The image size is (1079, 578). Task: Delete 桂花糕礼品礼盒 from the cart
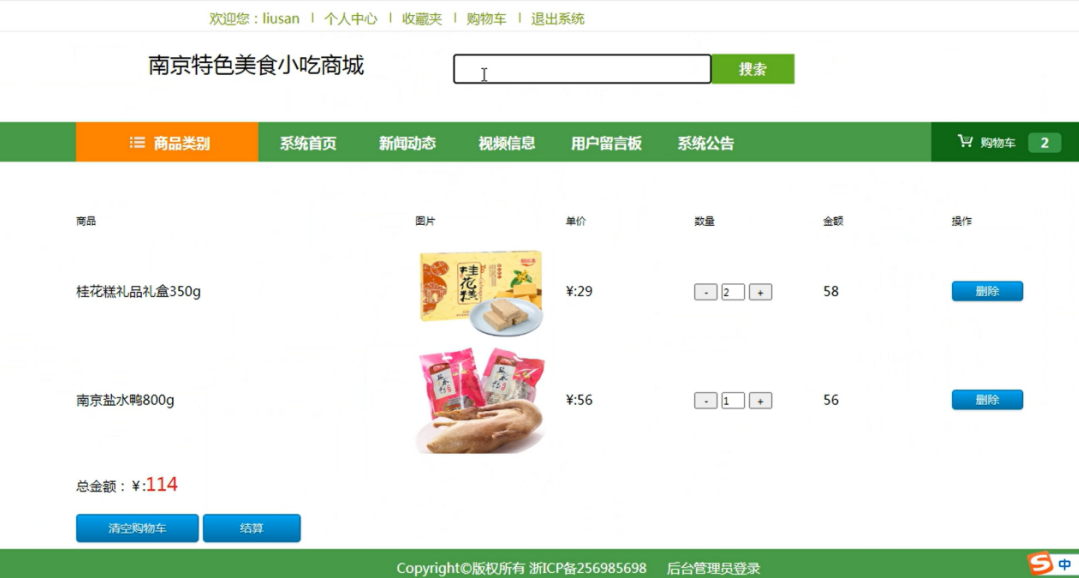pyautogui.click(x=987, y=291)
